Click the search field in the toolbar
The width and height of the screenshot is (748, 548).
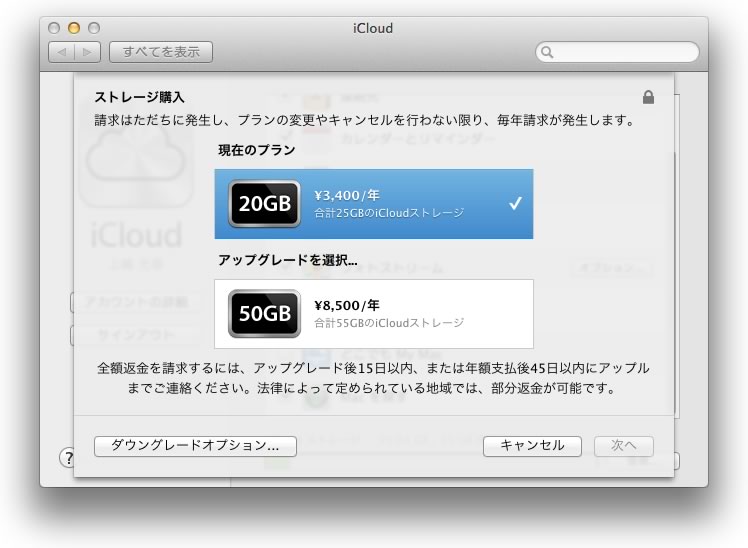617,52
